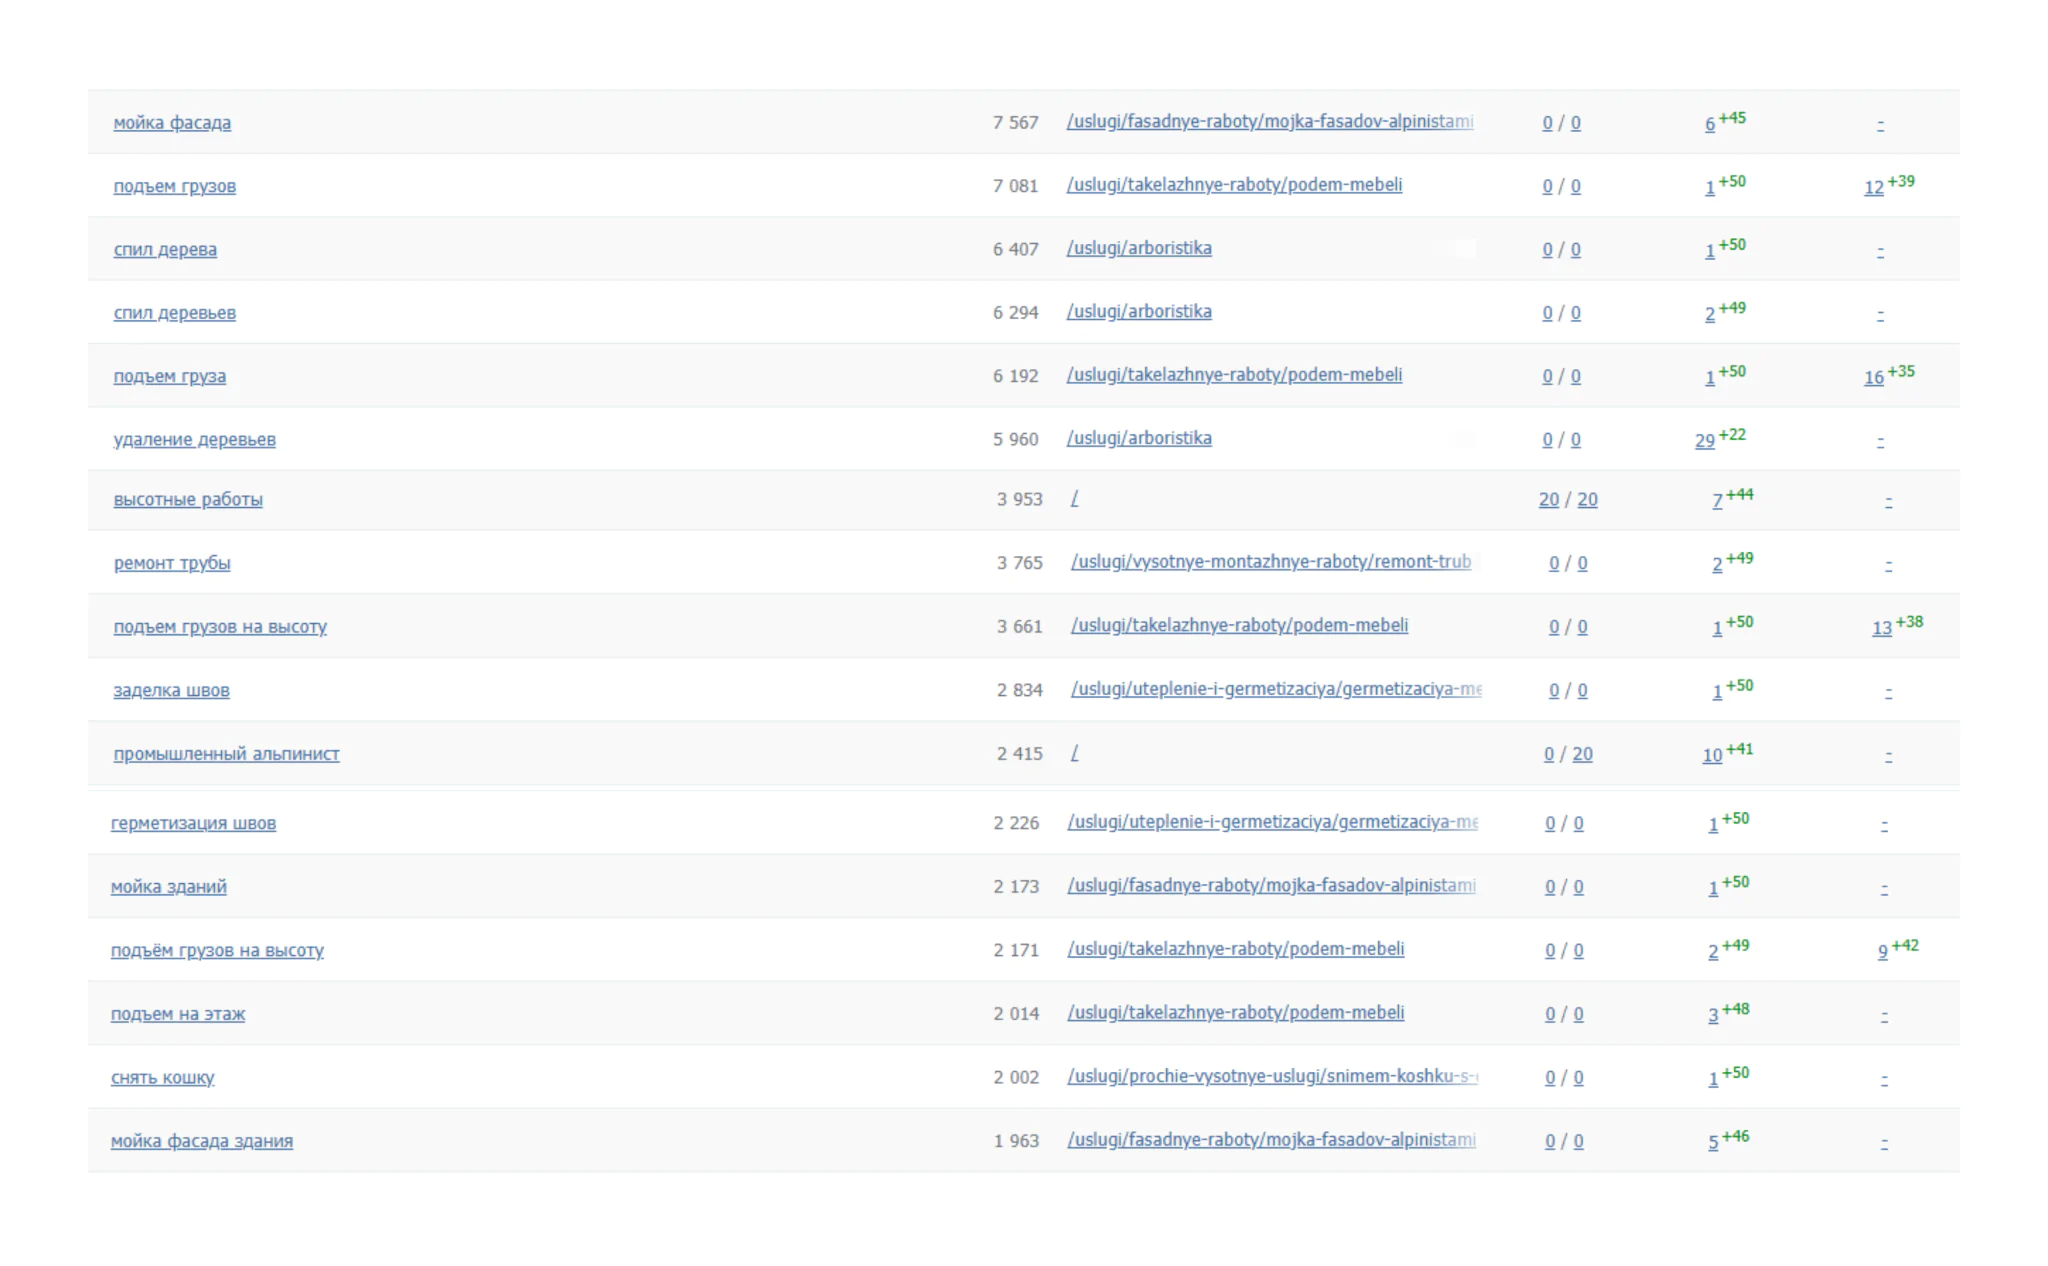Click position '3' in 'подъем на этаж' row

(1713, 1015)
